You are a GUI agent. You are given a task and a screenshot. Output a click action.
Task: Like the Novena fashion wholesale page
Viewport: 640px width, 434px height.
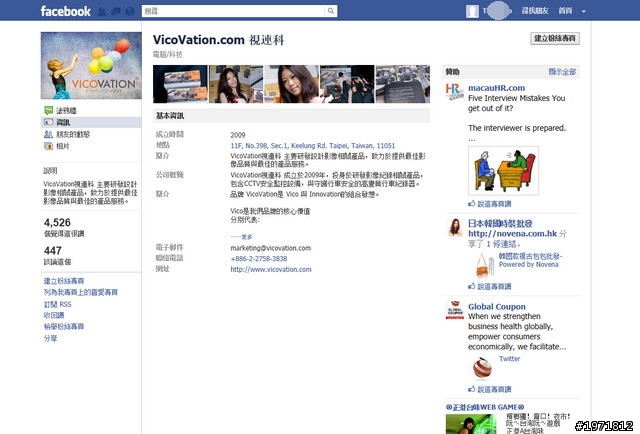click(489, 286)
